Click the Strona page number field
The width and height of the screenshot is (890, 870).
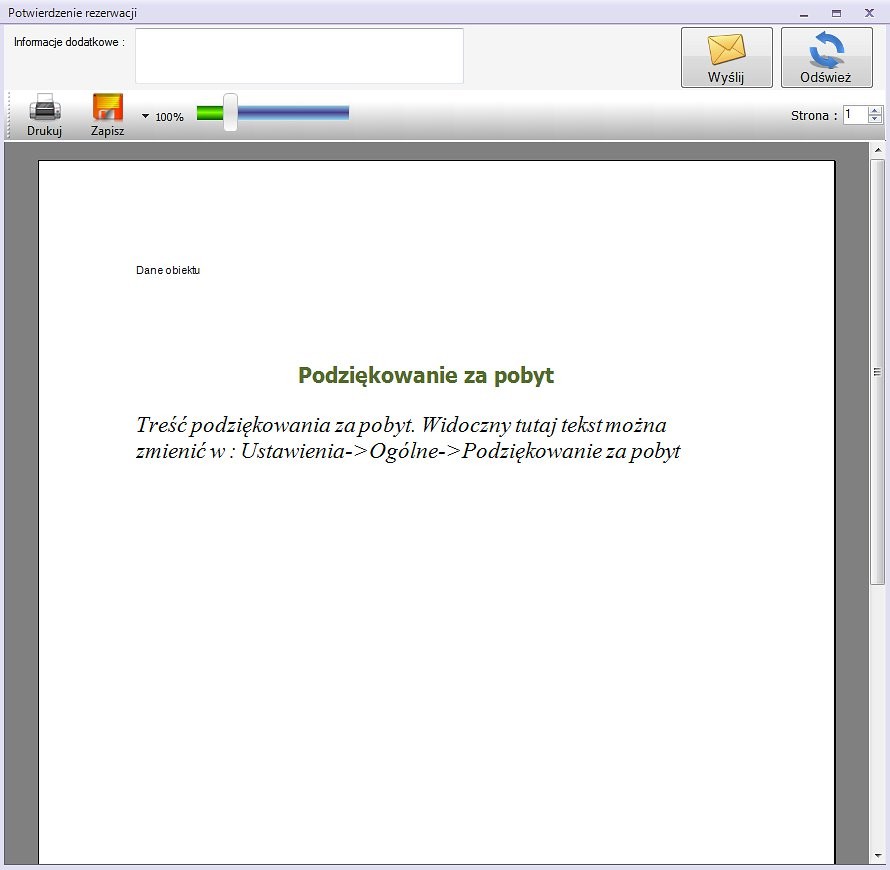pyautogui.click(x=855, y=115)
